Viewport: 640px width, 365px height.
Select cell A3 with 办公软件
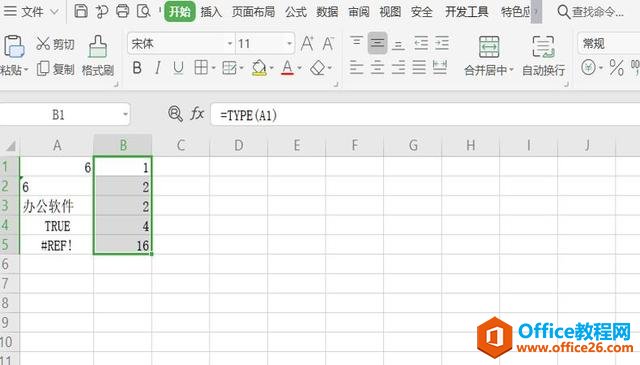pos(57,206)
